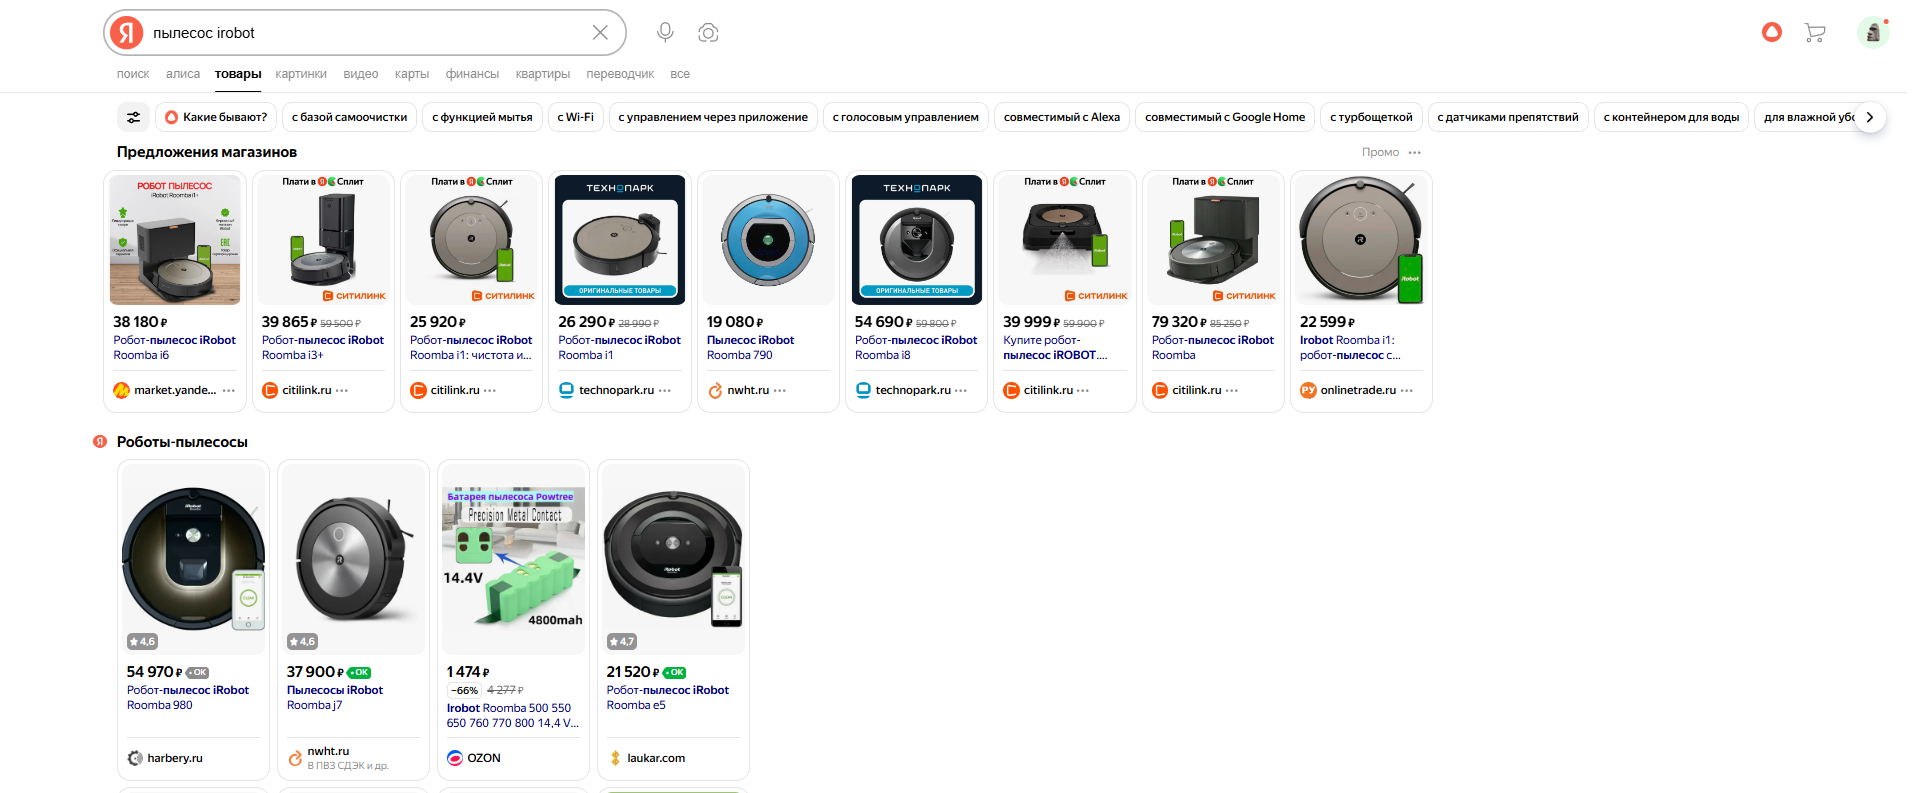The width and height of the screenshot is (1920, 793).
Task: Open Roomba i6 product link
Action: tap(175, 347)
